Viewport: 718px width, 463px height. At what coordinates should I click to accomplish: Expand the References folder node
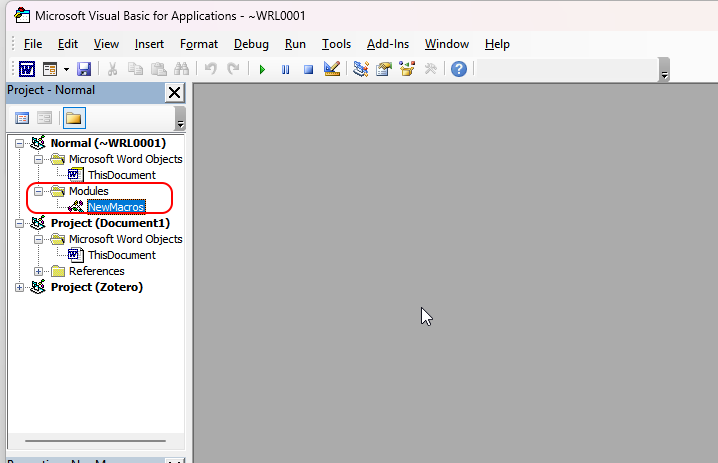tap(39, 271)
